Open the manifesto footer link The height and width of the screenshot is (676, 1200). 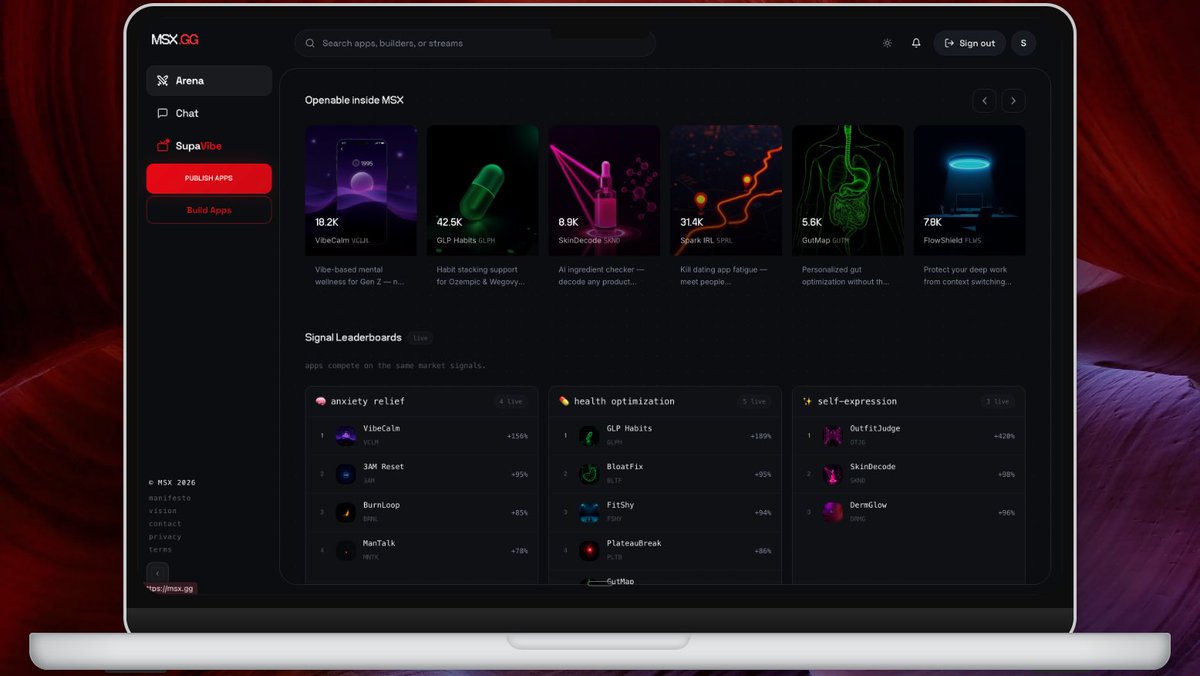tap(169, 497)
